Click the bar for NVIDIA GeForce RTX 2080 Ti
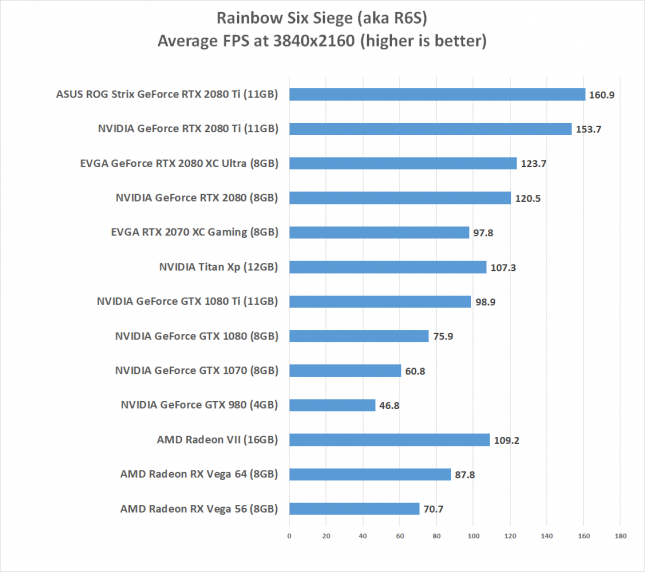The height and width of the screenshot is (572, 645). [x=430, y=129]
